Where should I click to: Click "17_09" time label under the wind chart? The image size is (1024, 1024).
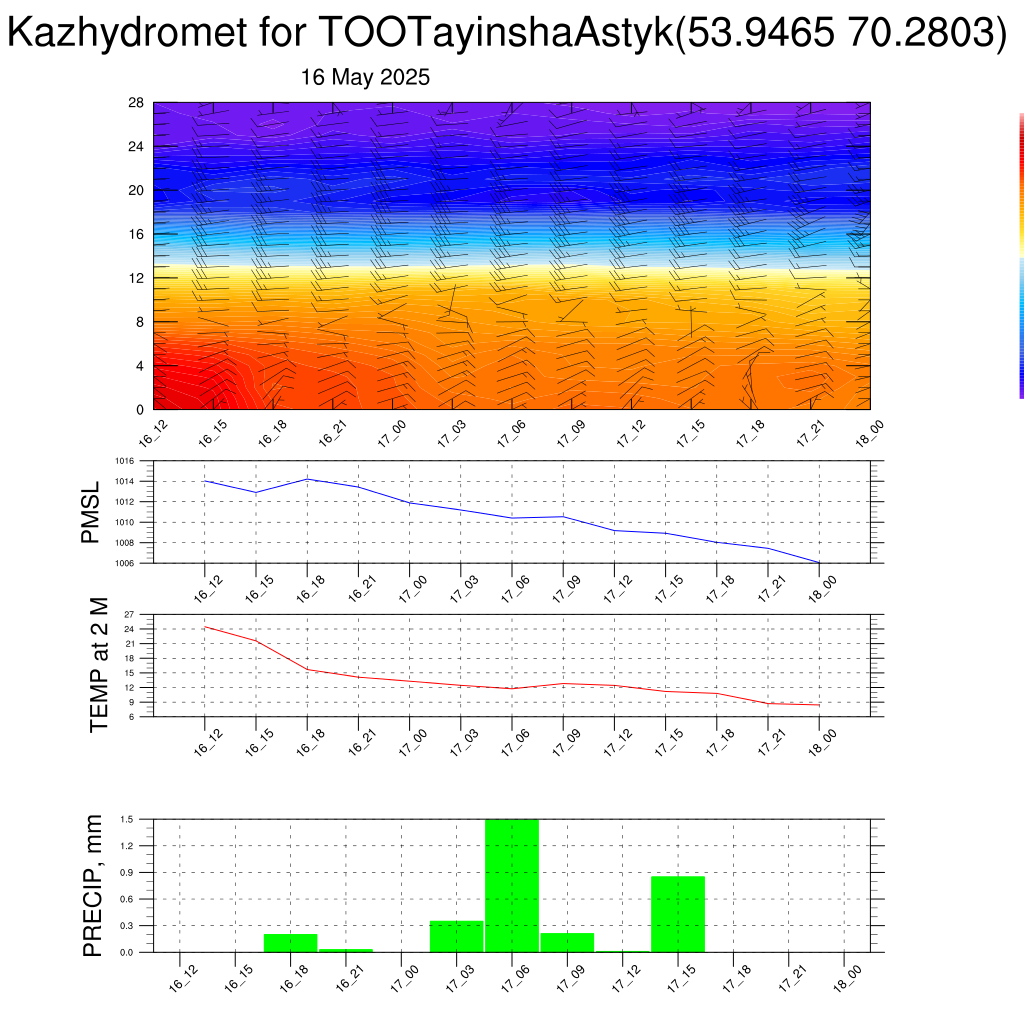point(571,434)
